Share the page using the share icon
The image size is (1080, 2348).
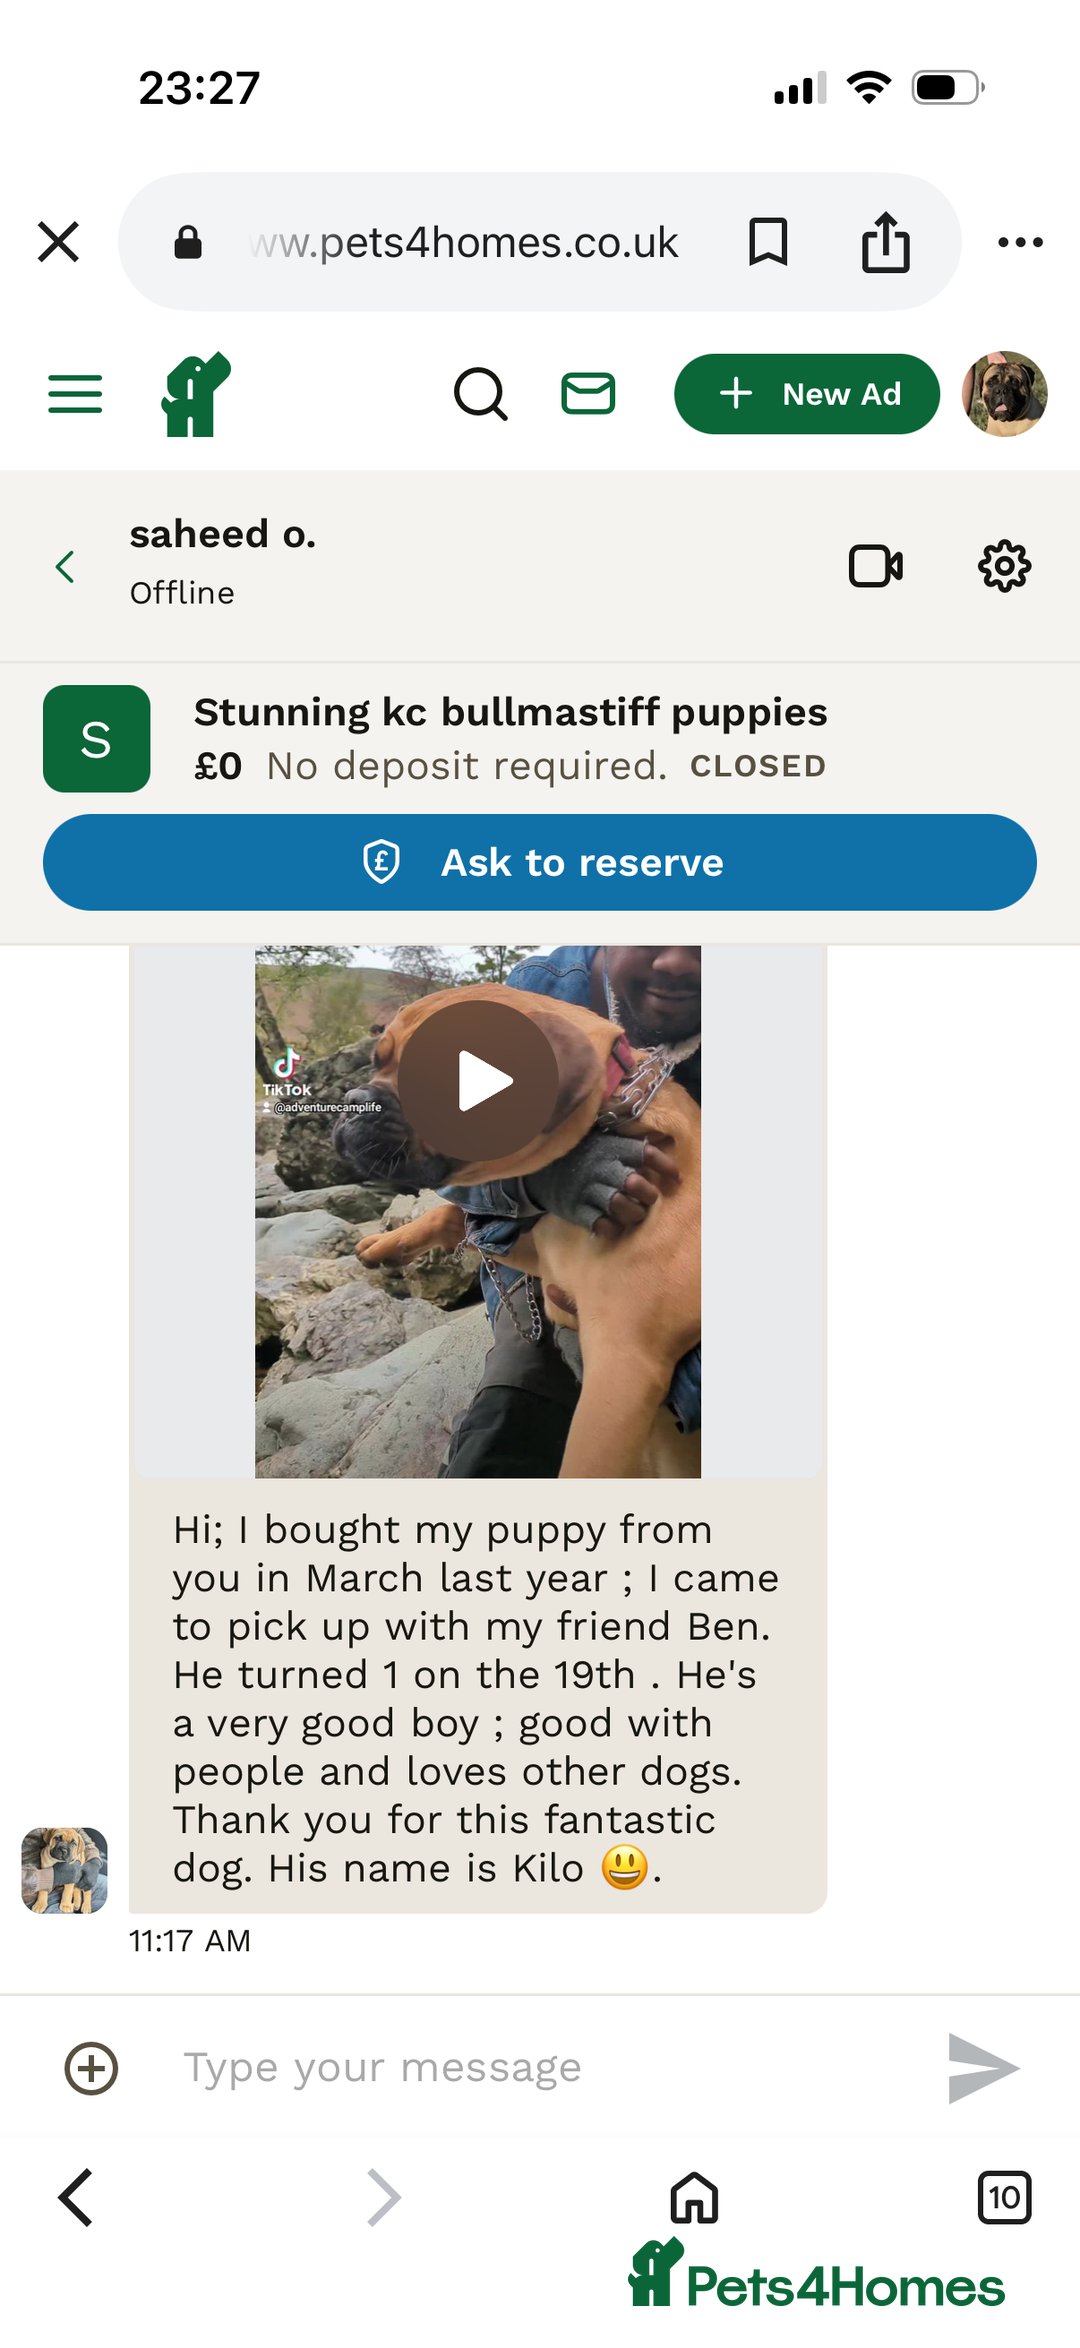click(884, 241)
